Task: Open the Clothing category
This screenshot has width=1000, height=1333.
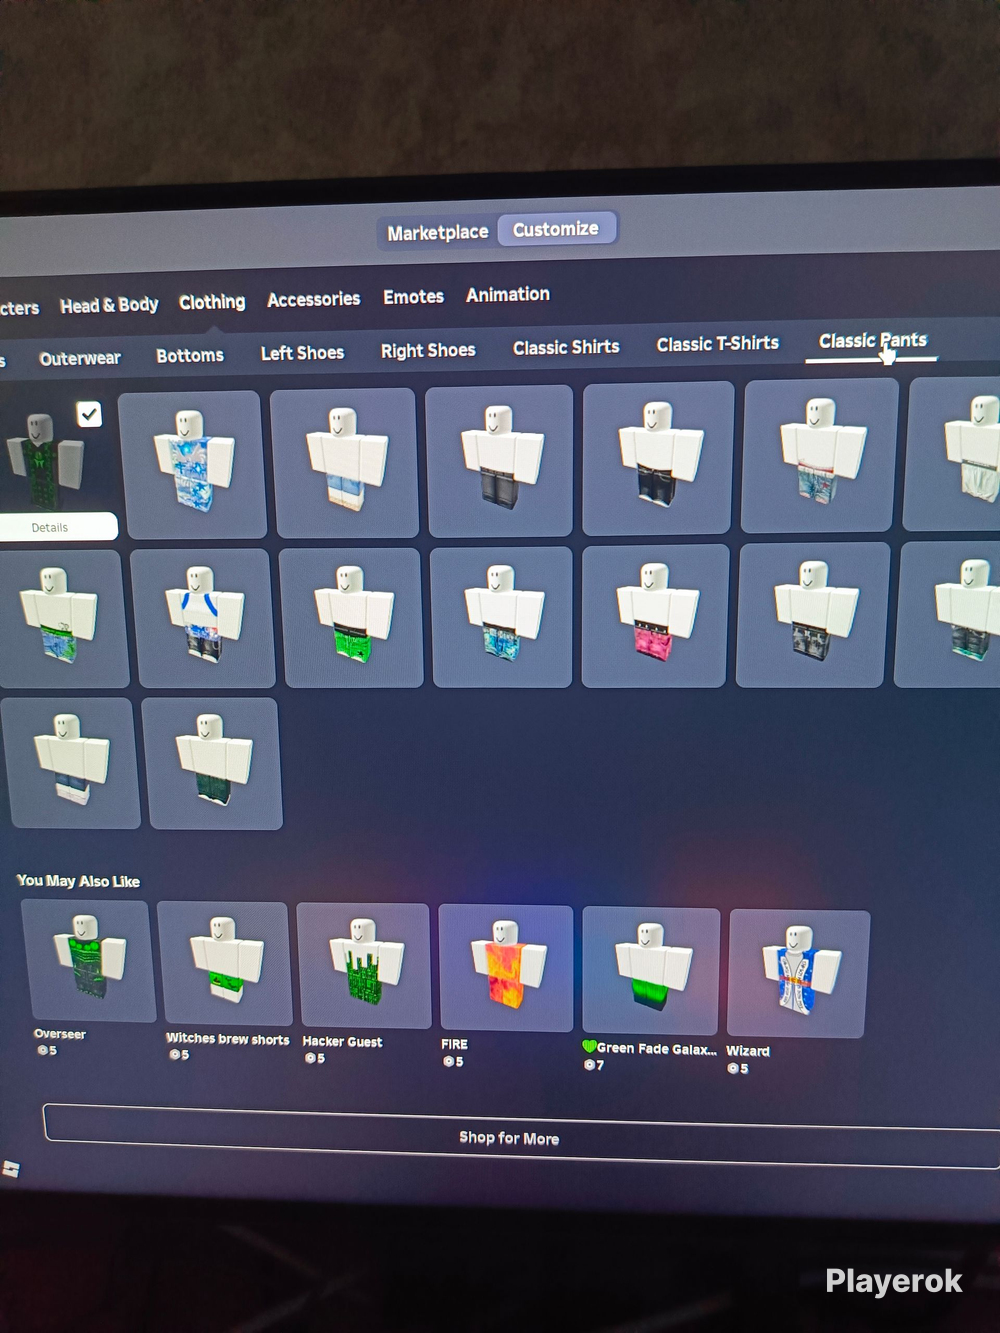Action: pos(212,302)
